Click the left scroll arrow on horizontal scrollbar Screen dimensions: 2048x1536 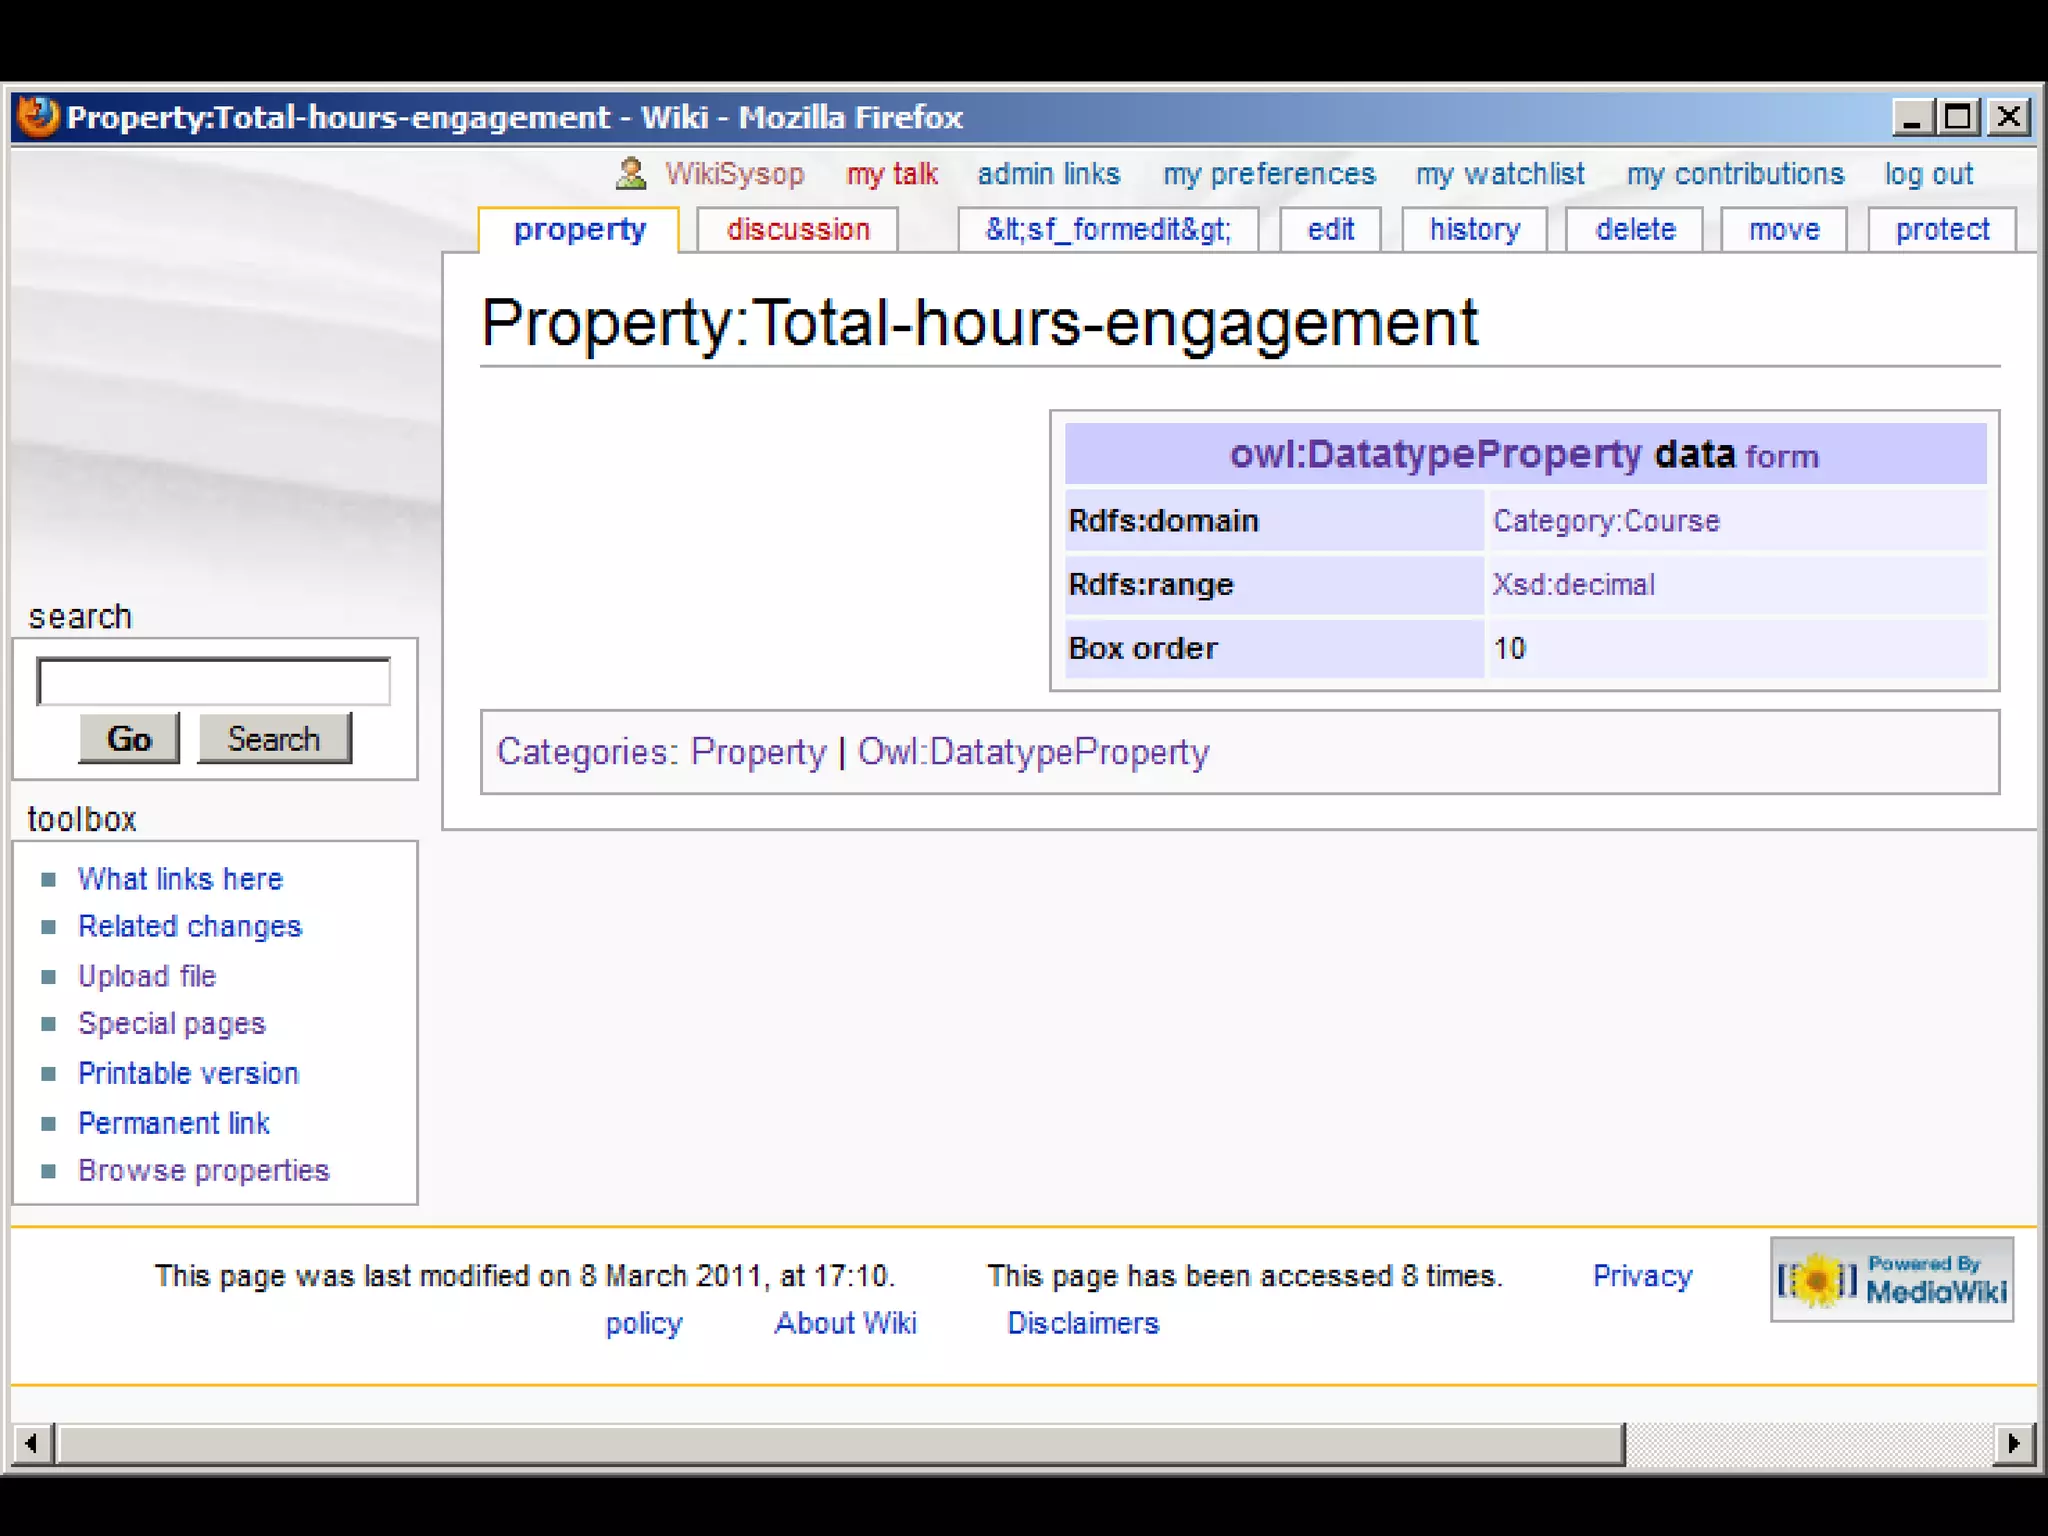(x=32, y=1443)
